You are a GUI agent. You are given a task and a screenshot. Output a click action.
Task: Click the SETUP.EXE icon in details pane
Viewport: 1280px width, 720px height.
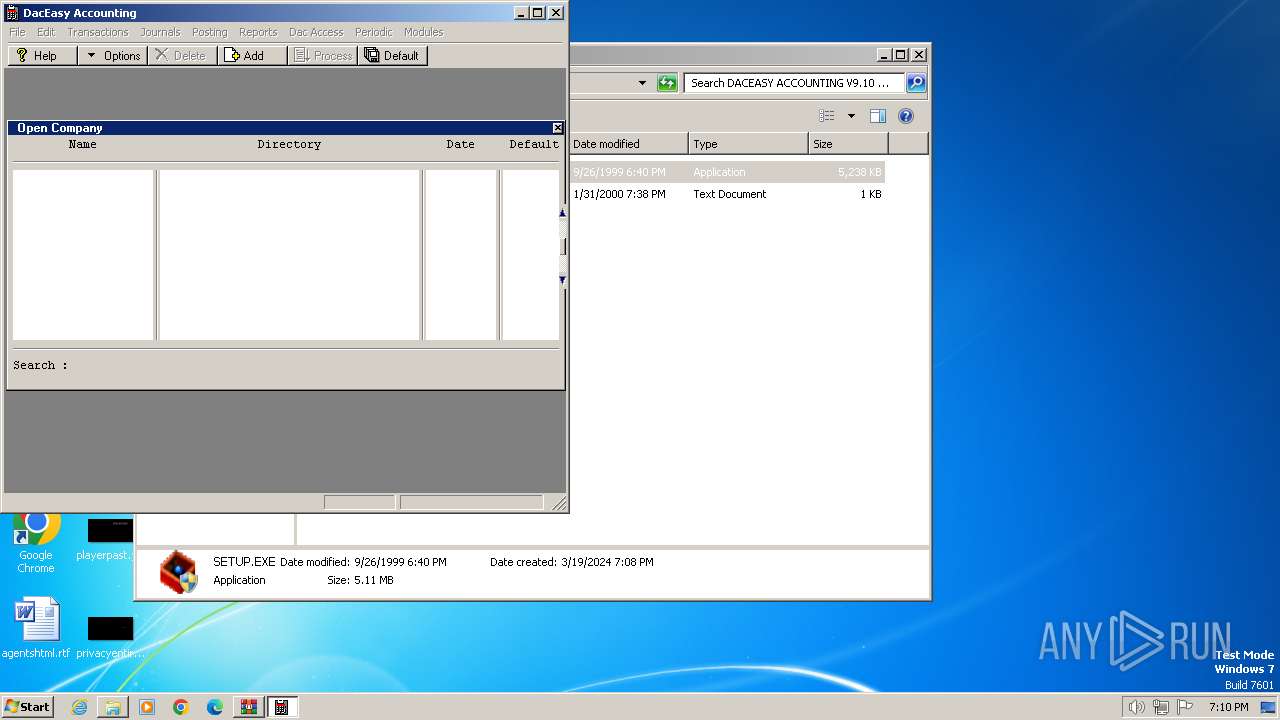(x=178, y=571)
